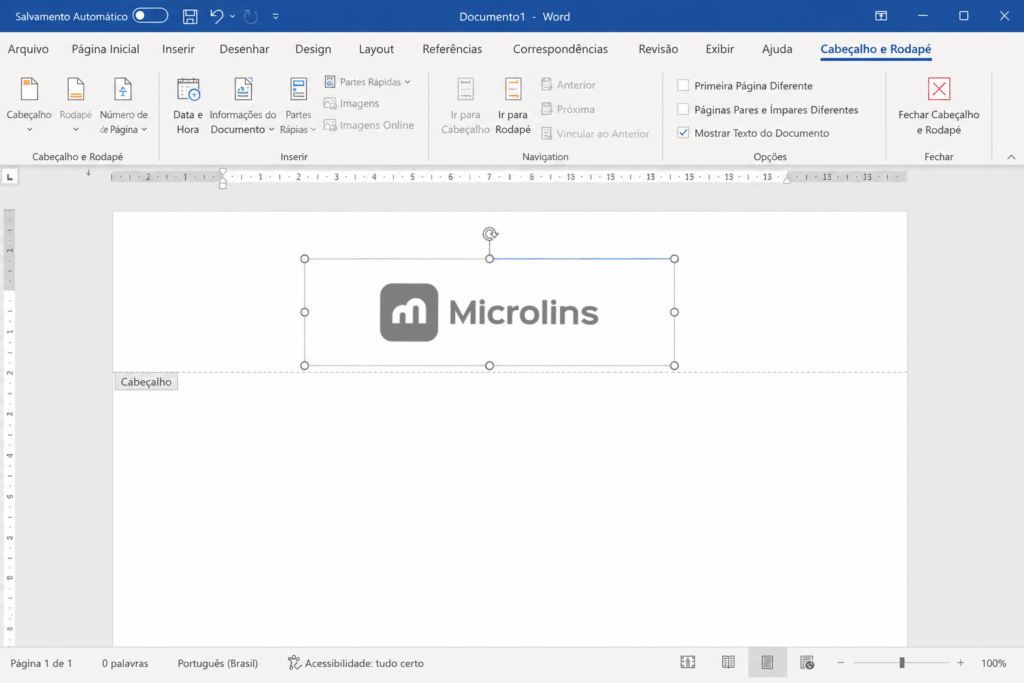Switch to Página Inicial tab
The width and height of the screenshot is (1024, 683).
pyautogui.click(x=105, y=49)
